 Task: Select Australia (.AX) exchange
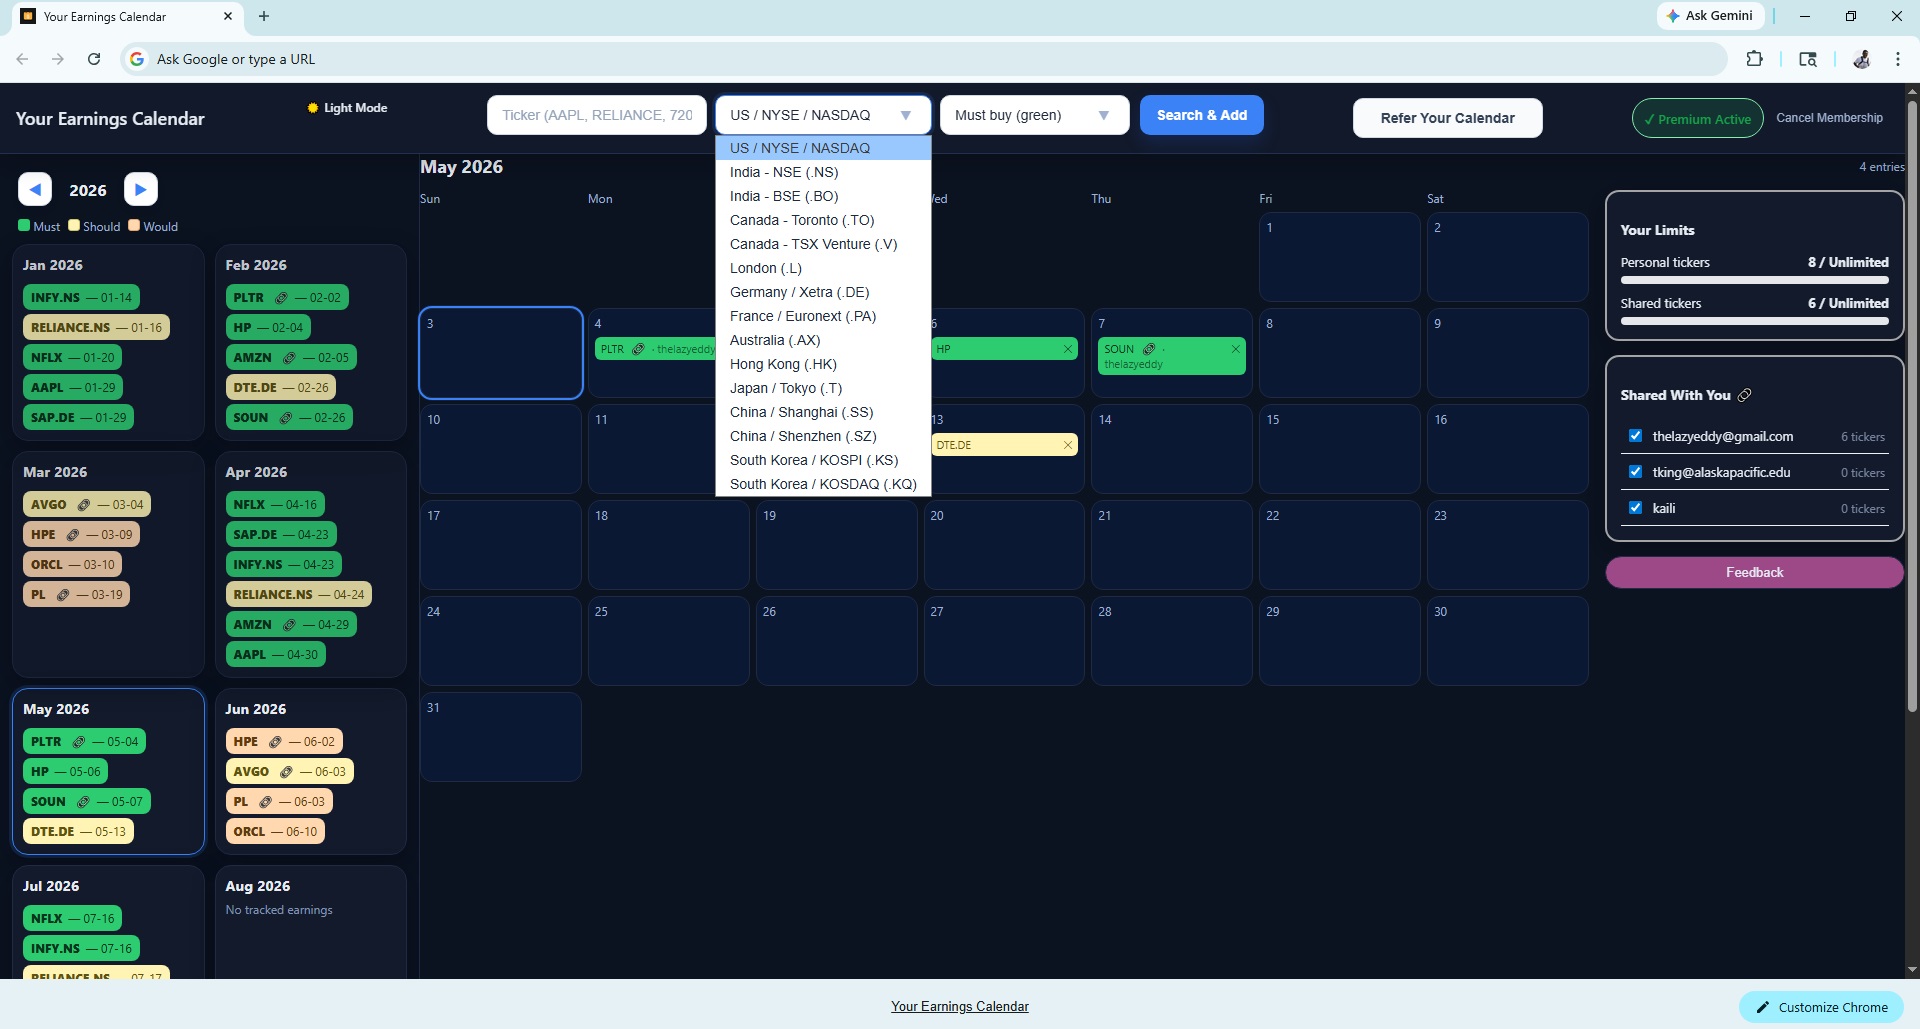pyautogui.click(x=823, y=340)
